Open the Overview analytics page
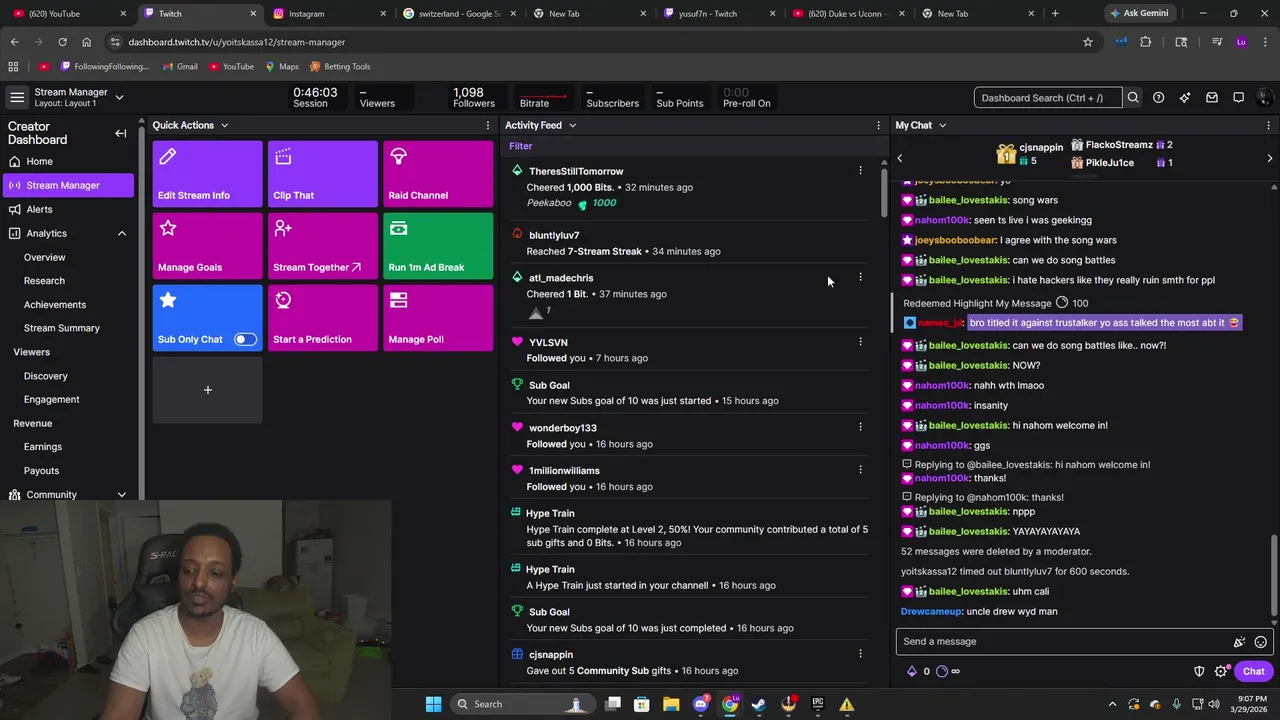The image size is (1280, 720). coord(45,257)
